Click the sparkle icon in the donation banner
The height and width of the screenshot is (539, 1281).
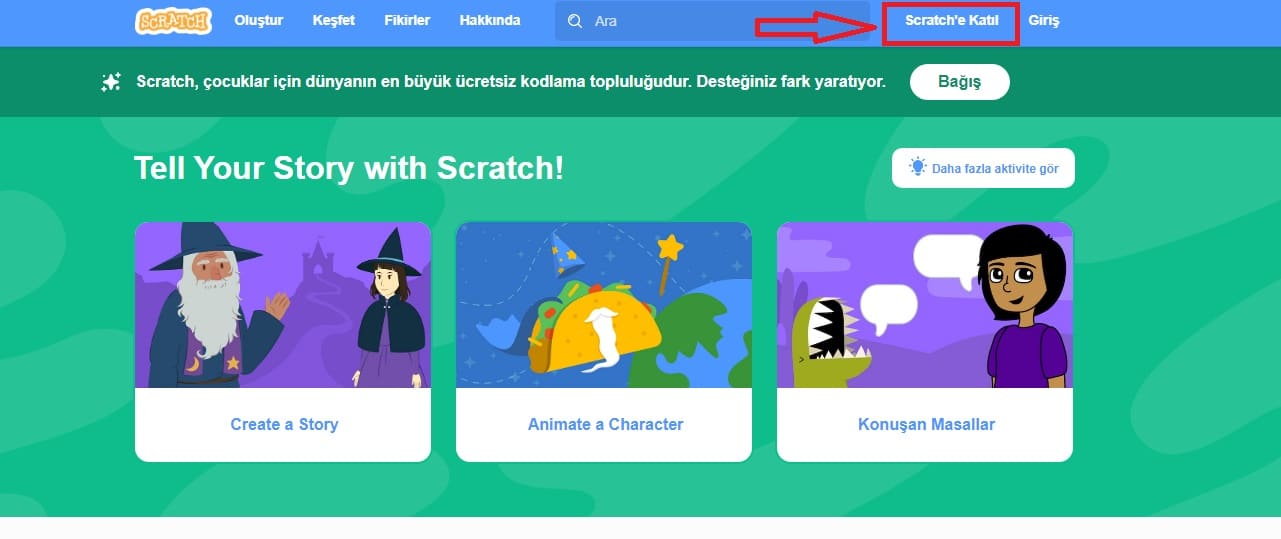pyautogui.click(x=111, y=82)
